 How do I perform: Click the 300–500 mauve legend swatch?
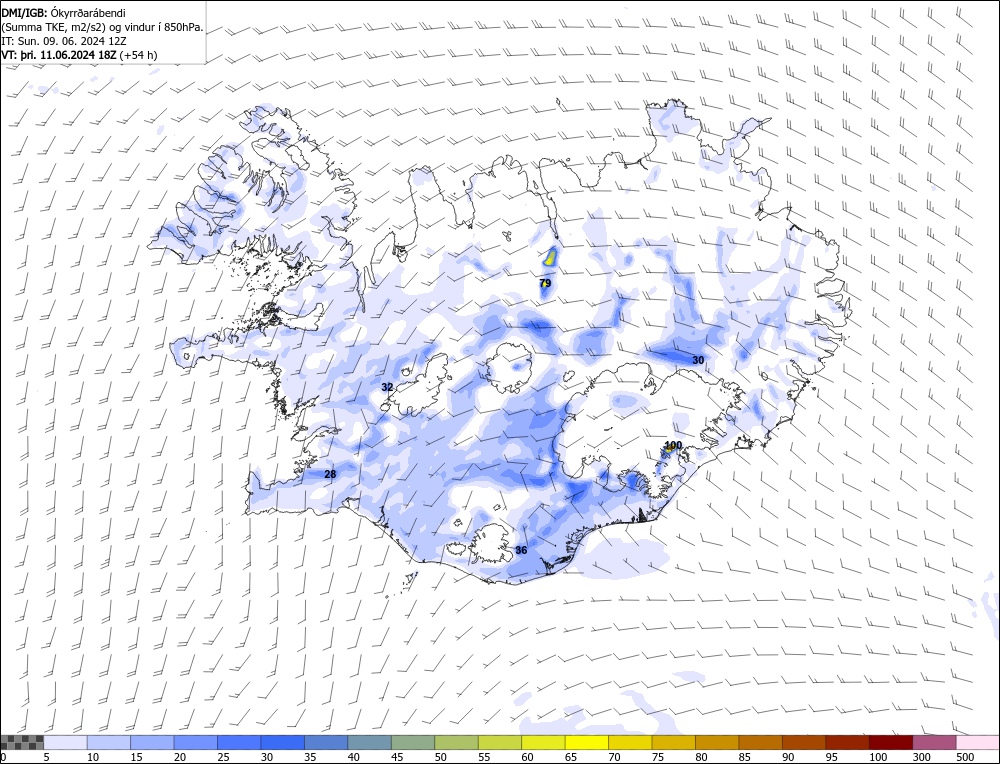pos(934,742)
